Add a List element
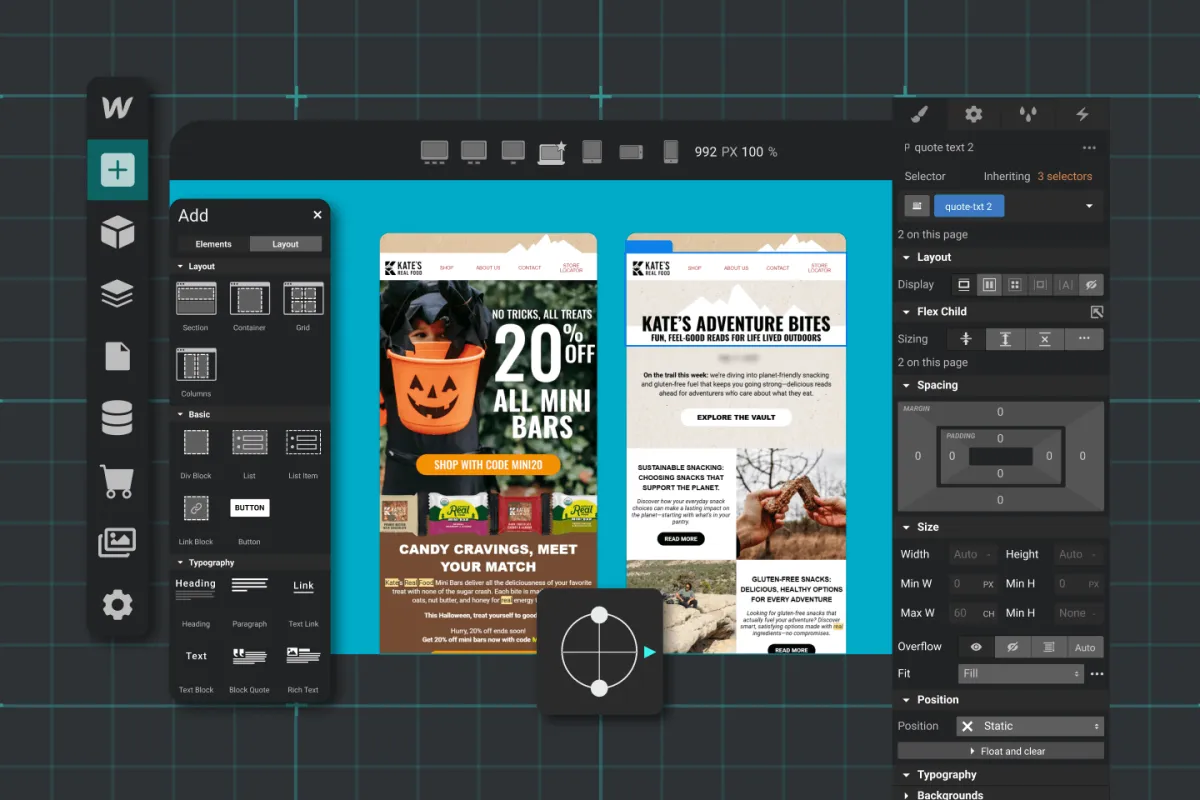This screenshot has height=800, width=1200. pos(249,442)
